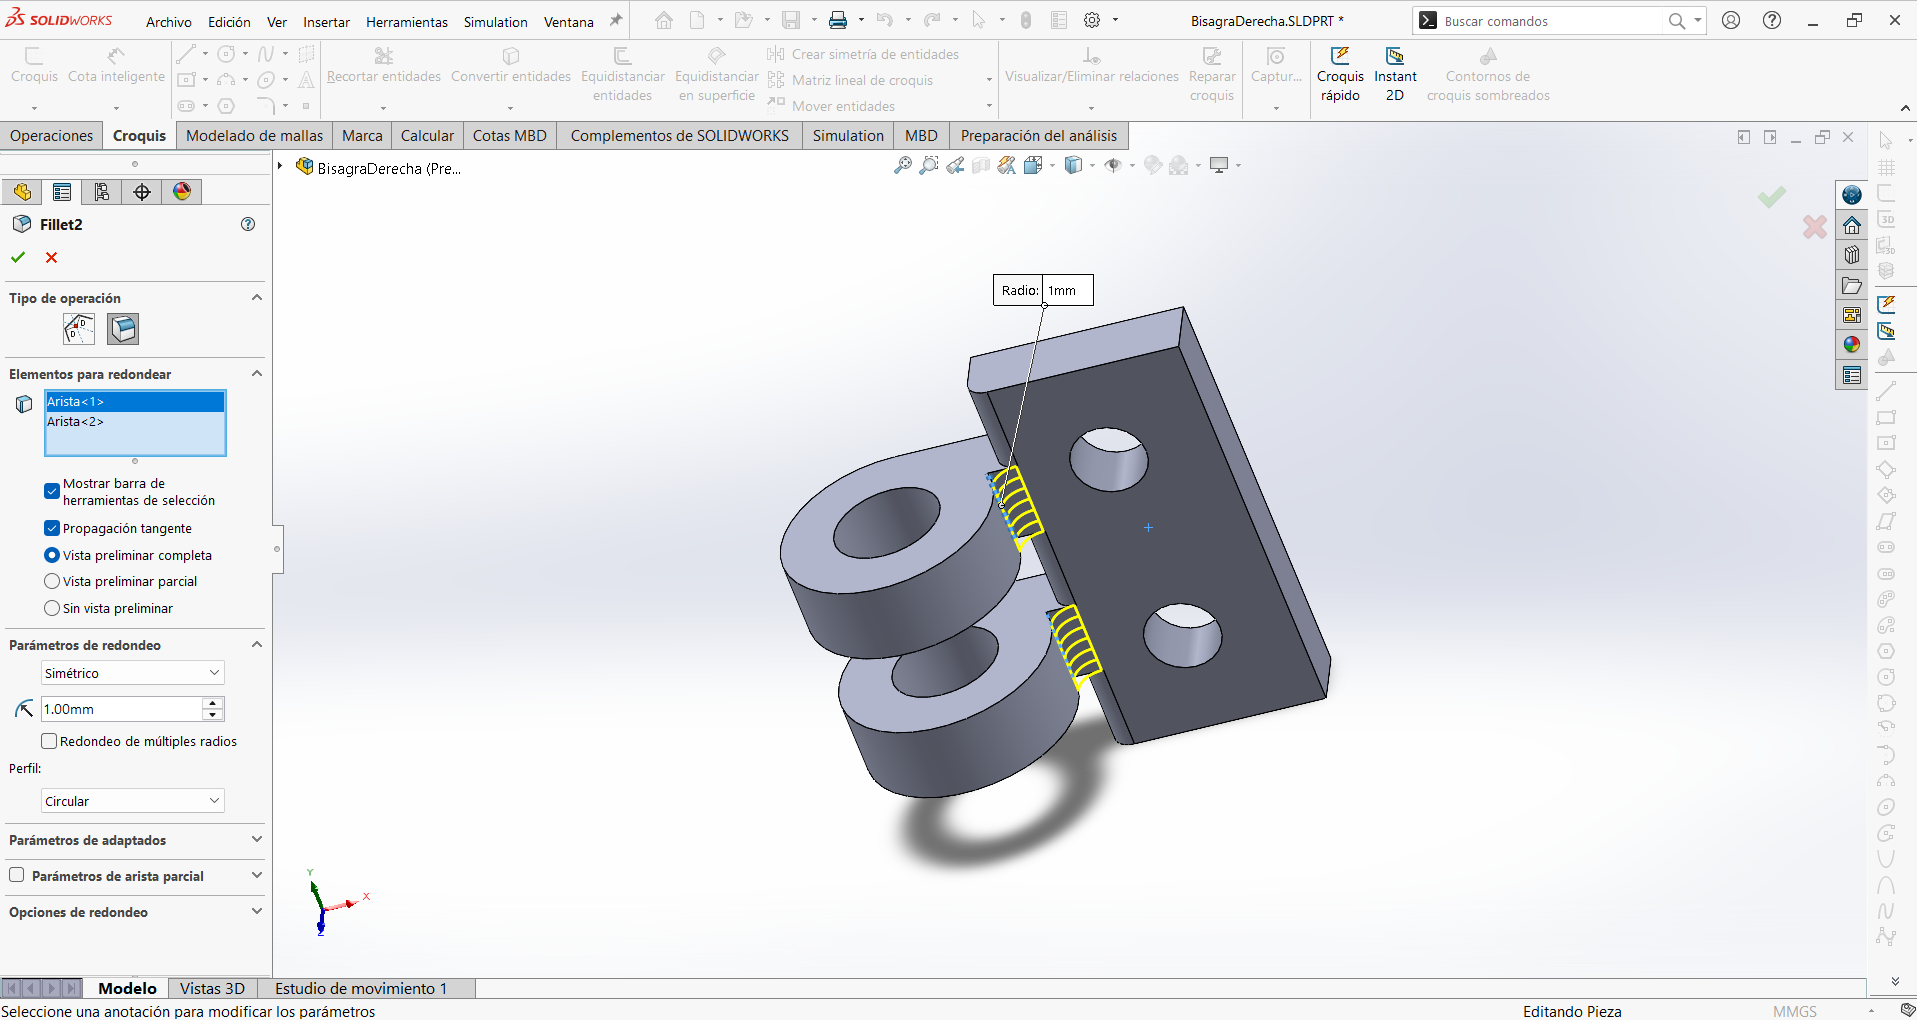
Task: Expand the BisagraDerecha flyout tree arrow
Action: coord(281,167)
